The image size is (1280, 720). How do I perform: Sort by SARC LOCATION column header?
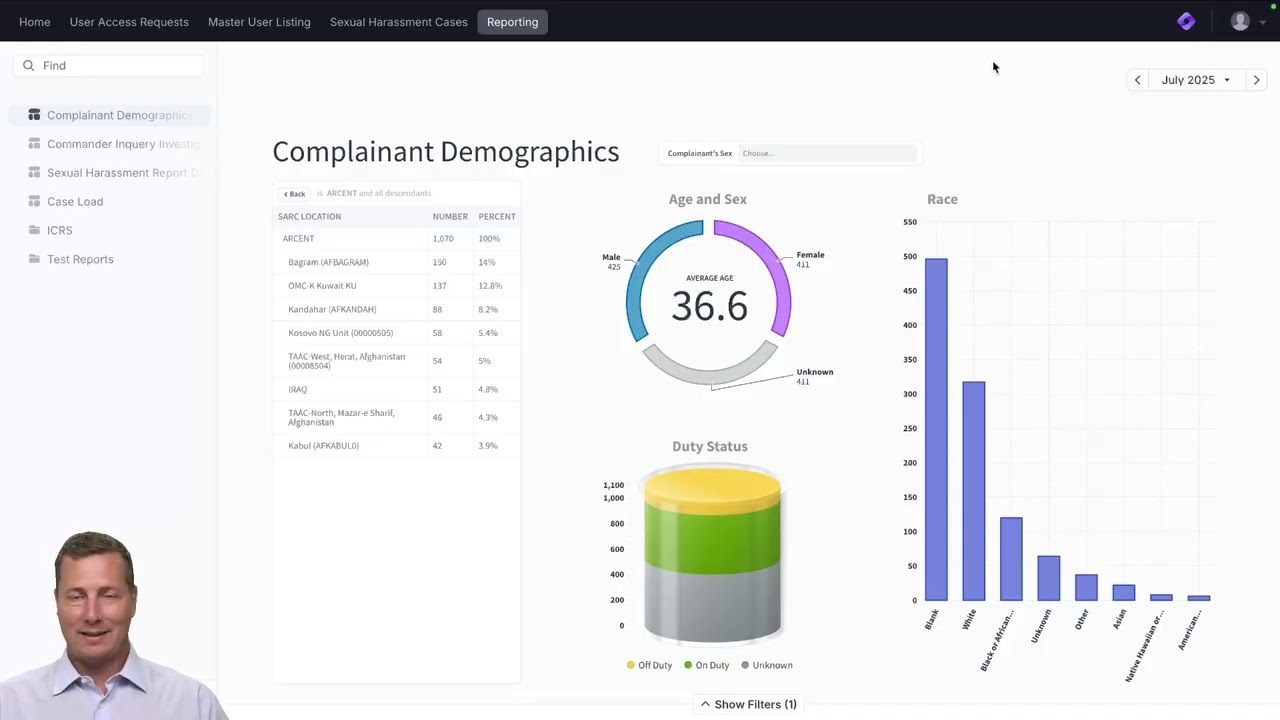309,216
